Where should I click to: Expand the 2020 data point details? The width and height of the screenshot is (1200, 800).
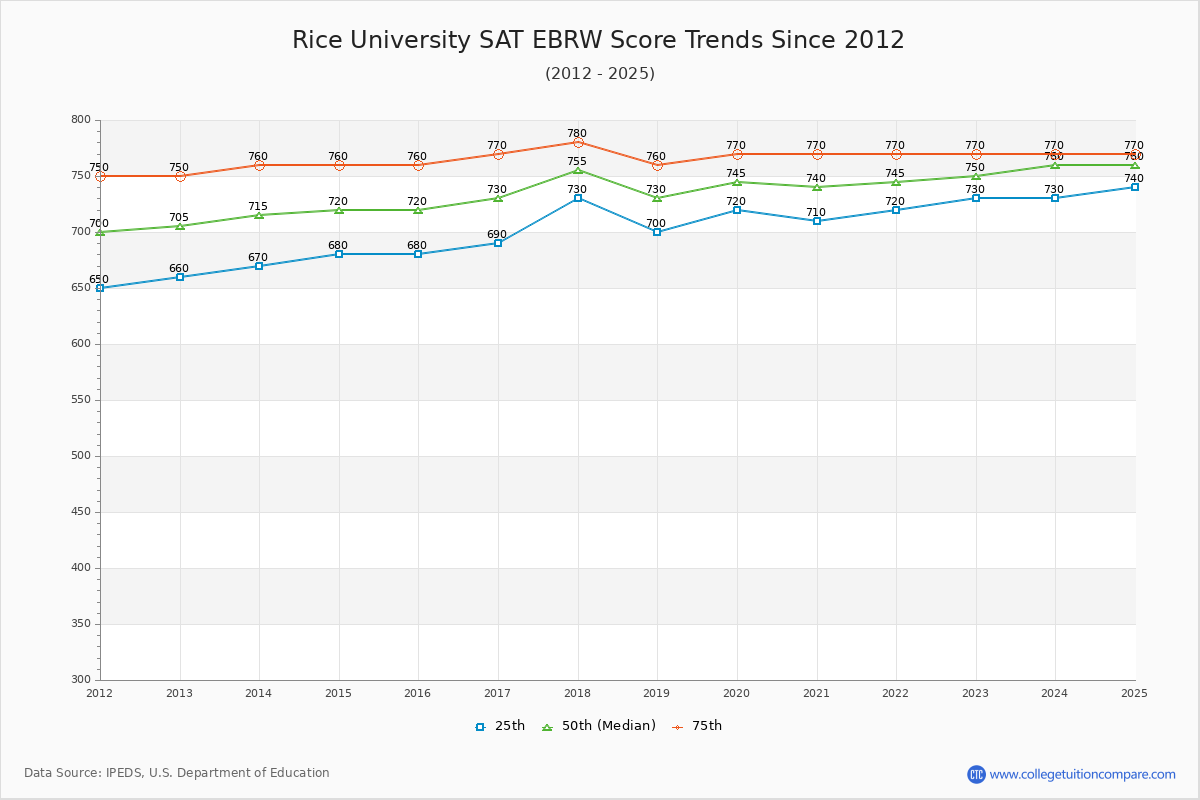tap(737, 210)
